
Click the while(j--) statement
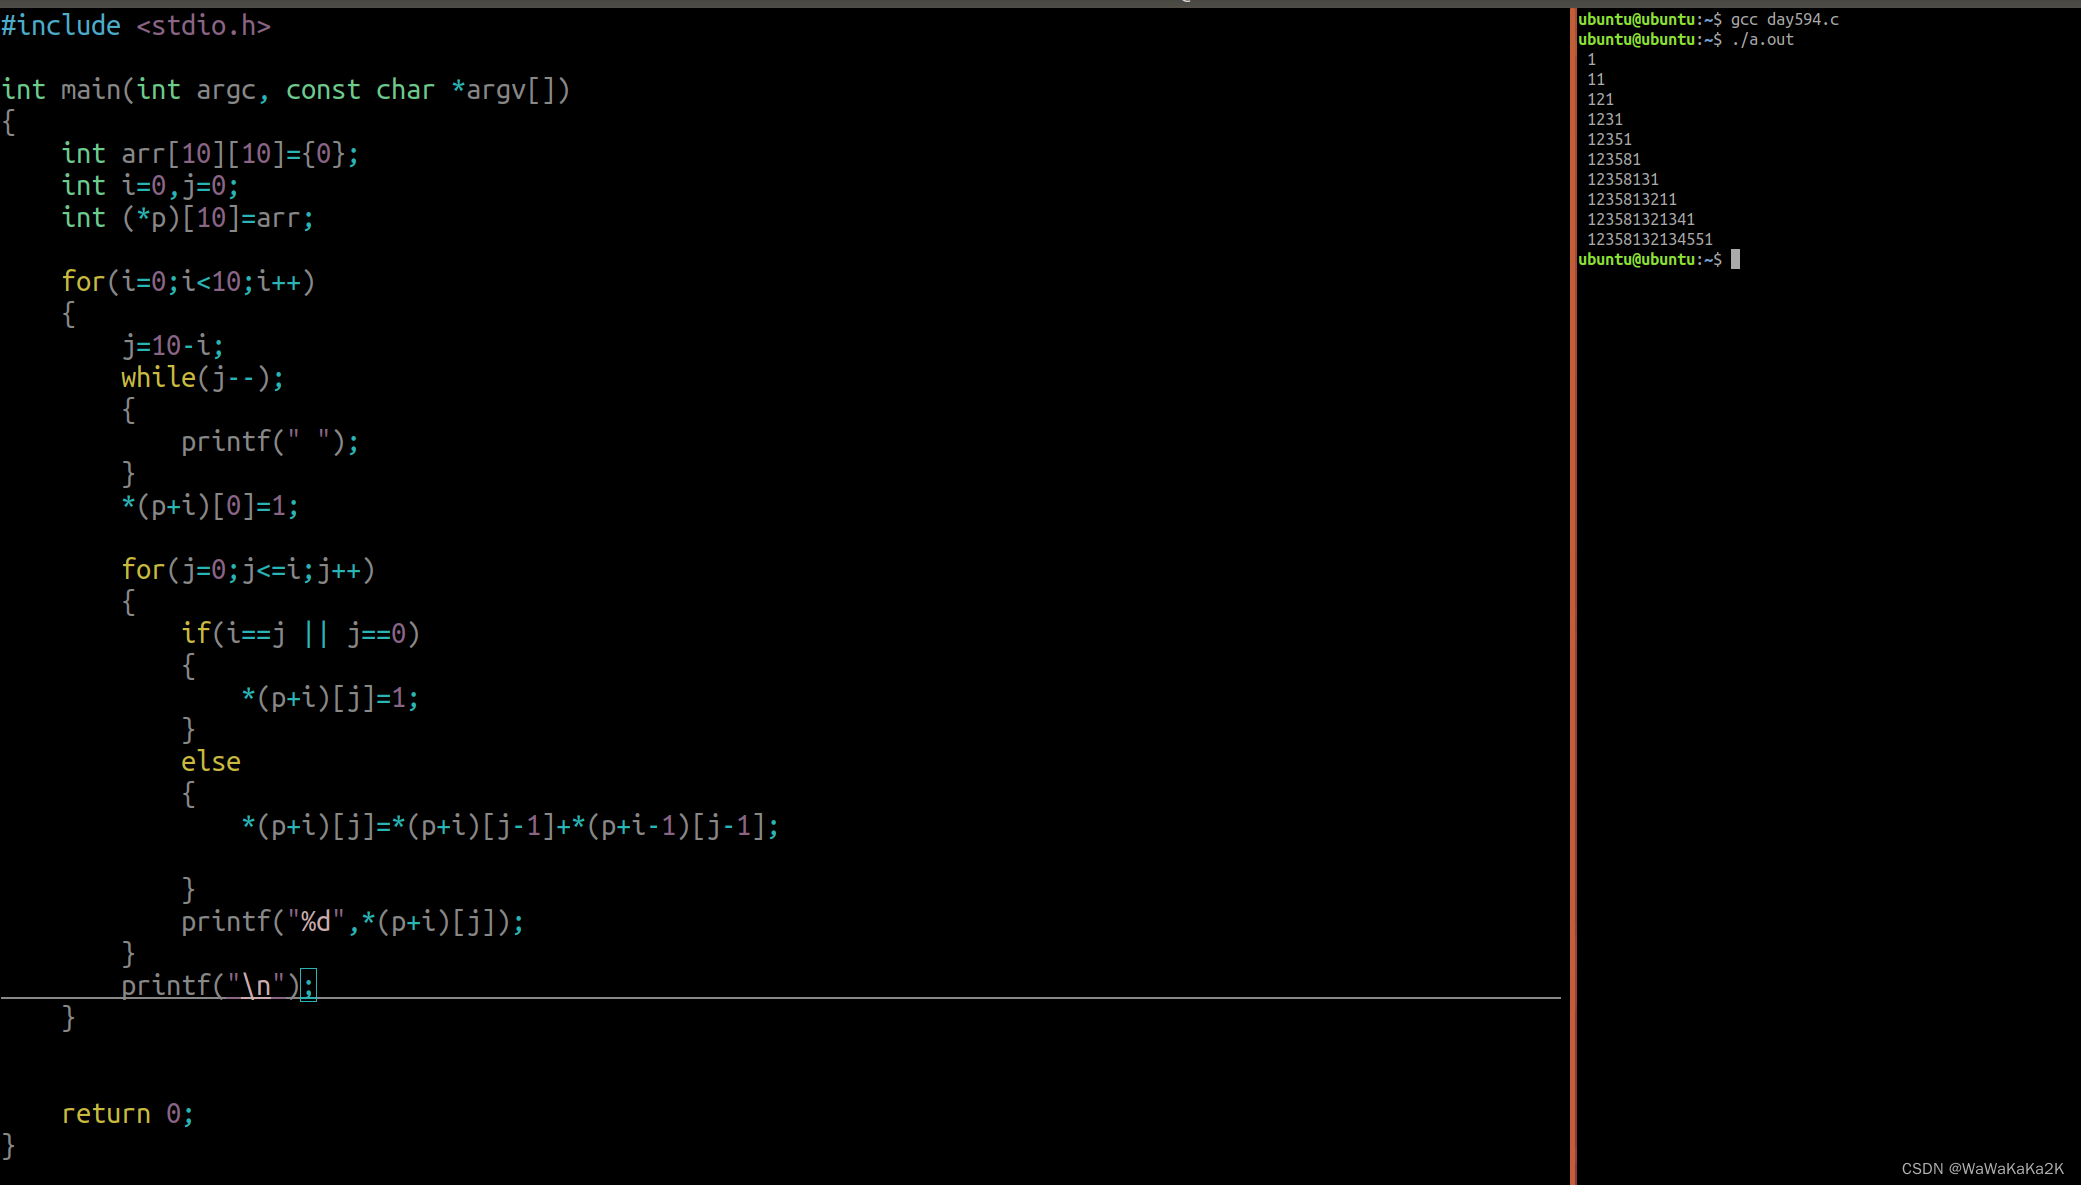(202, 378)
